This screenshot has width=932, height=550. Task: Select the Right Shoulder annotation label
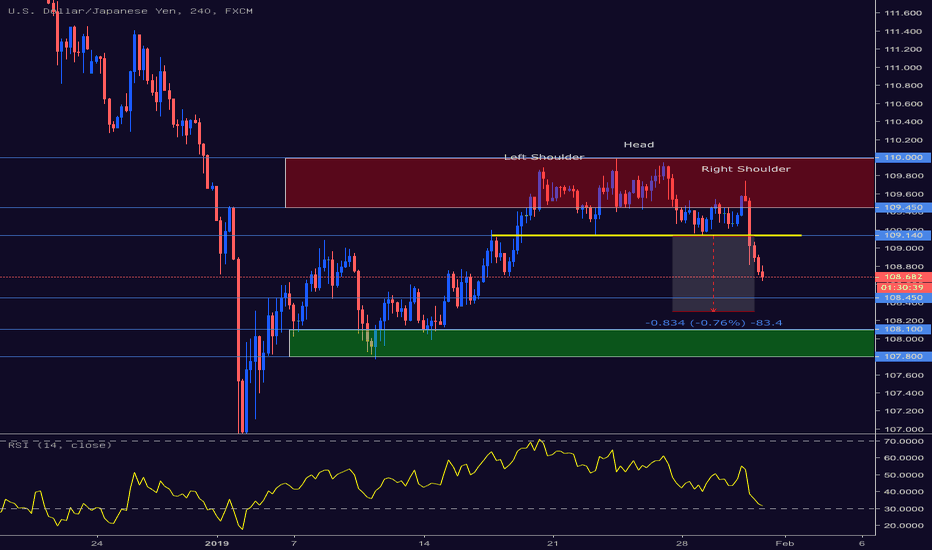pyautogui.click(x=745, y=169)
